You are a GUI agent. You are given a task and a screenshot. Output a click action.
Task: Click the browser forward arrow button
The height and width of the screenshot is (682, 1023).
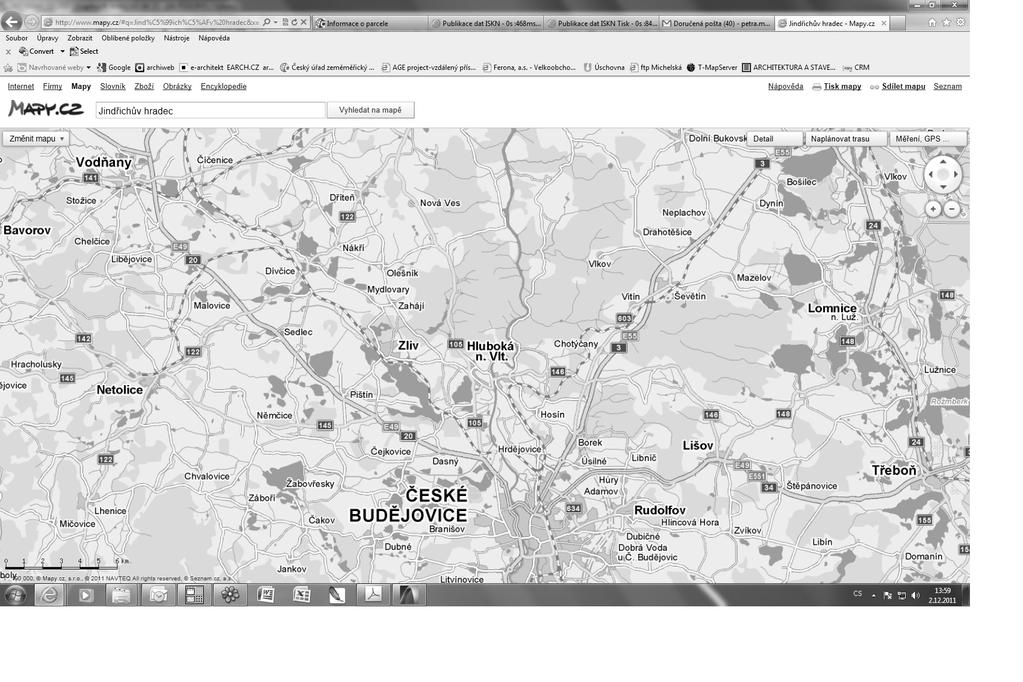[31, 22]
